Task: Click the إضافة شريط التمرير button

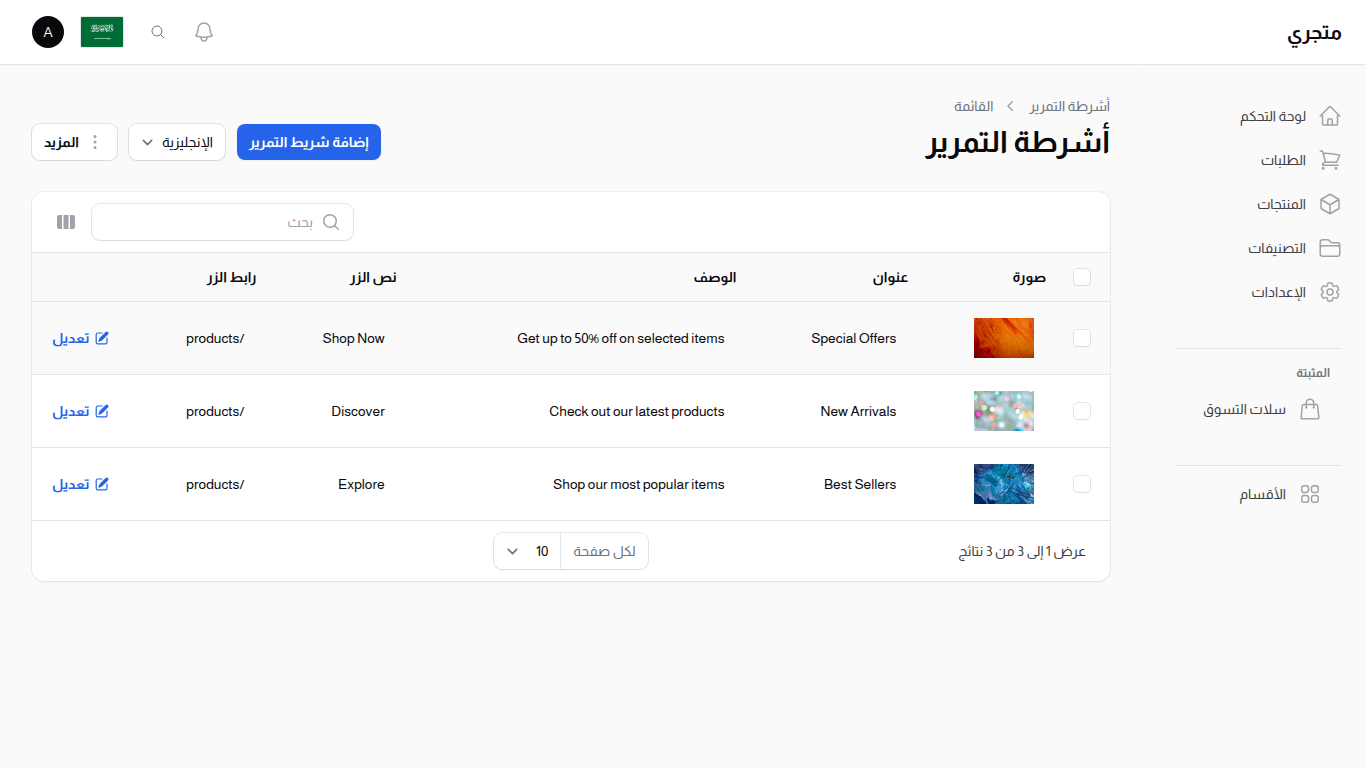Action: tap(308, 141)
